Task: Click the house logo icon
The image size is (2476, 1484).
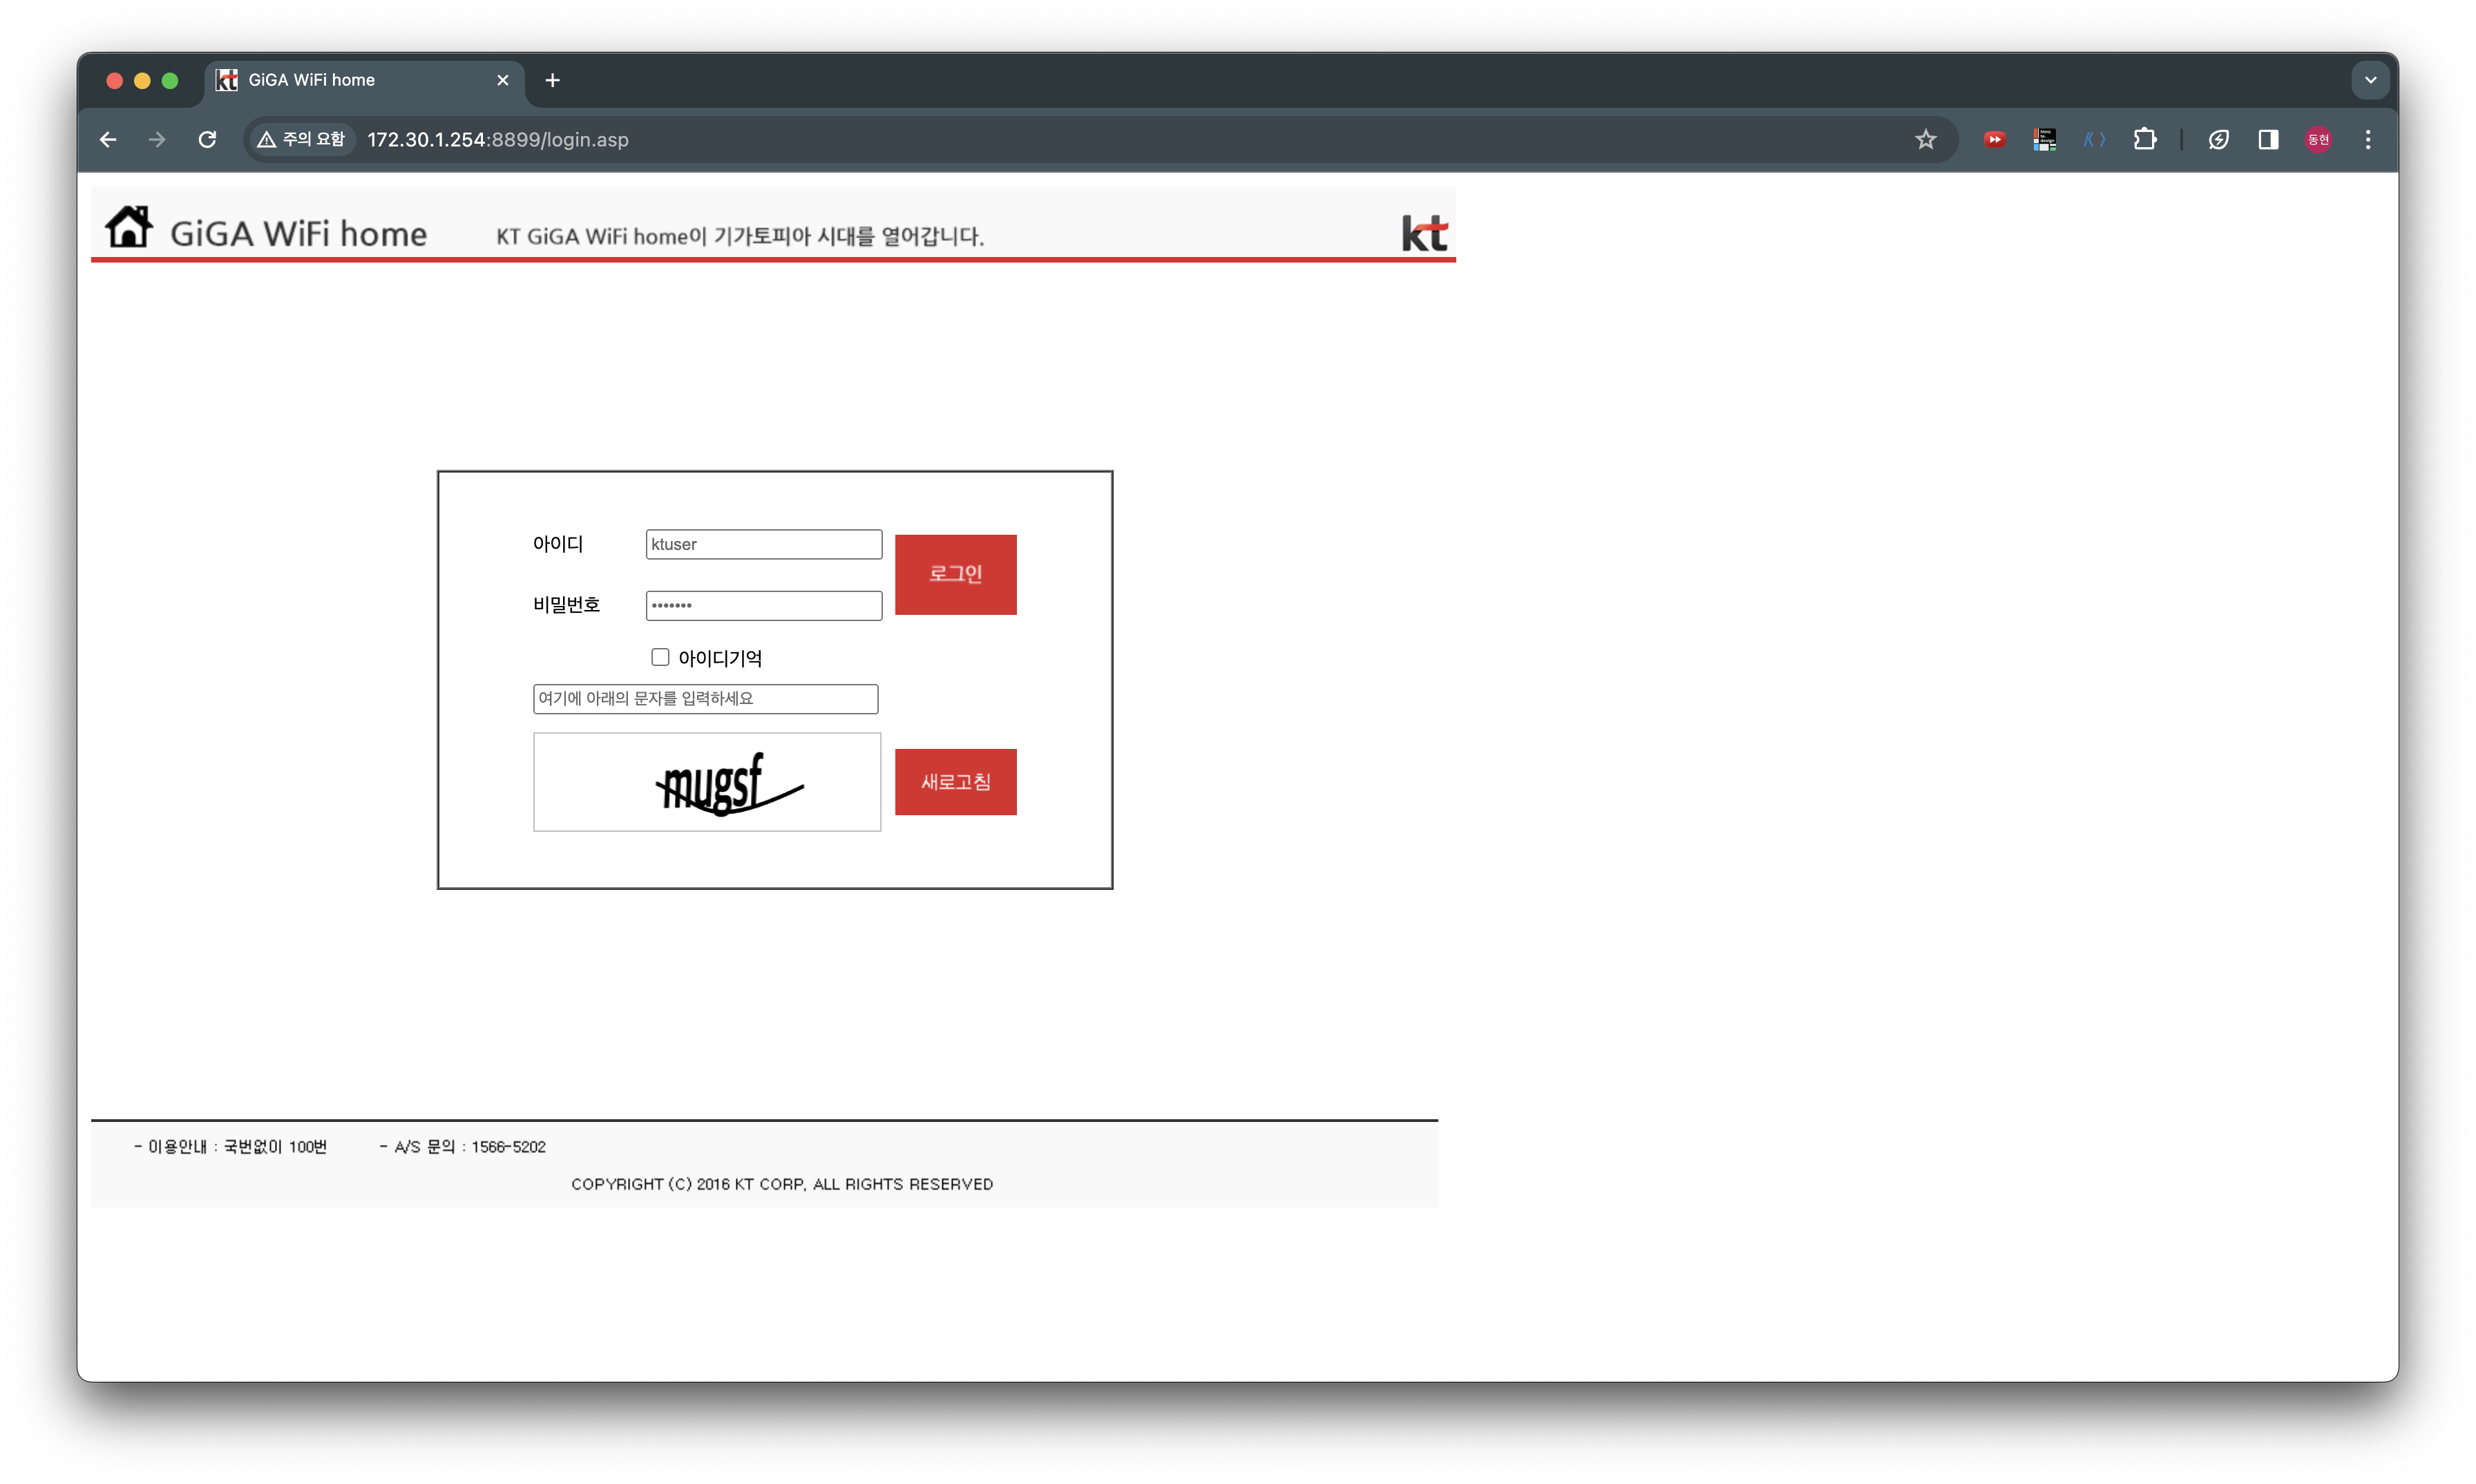Action: 129,227
